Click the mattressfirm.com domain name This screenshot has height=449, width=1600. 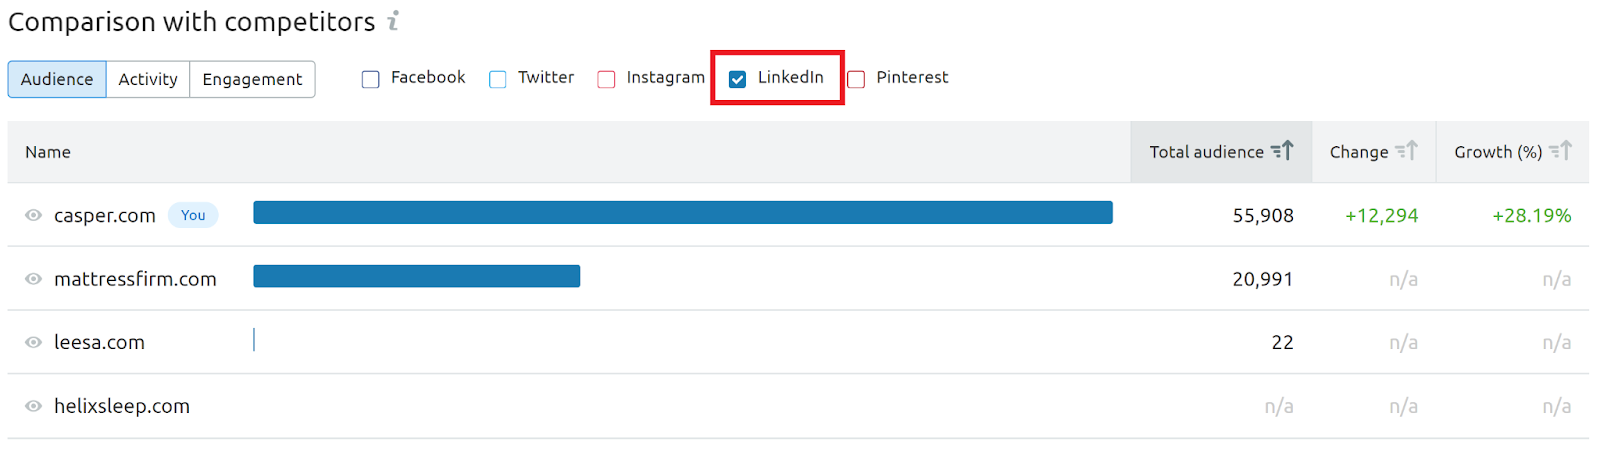tap(135, 279)
